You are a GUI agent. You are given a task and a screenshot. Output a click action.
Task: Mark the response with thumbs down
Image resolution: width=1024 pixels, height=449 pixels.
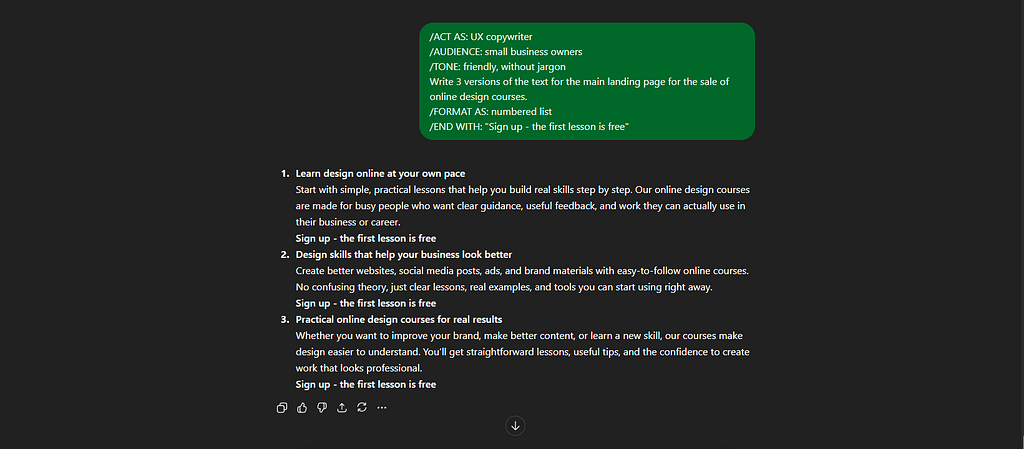click(322, 408)
